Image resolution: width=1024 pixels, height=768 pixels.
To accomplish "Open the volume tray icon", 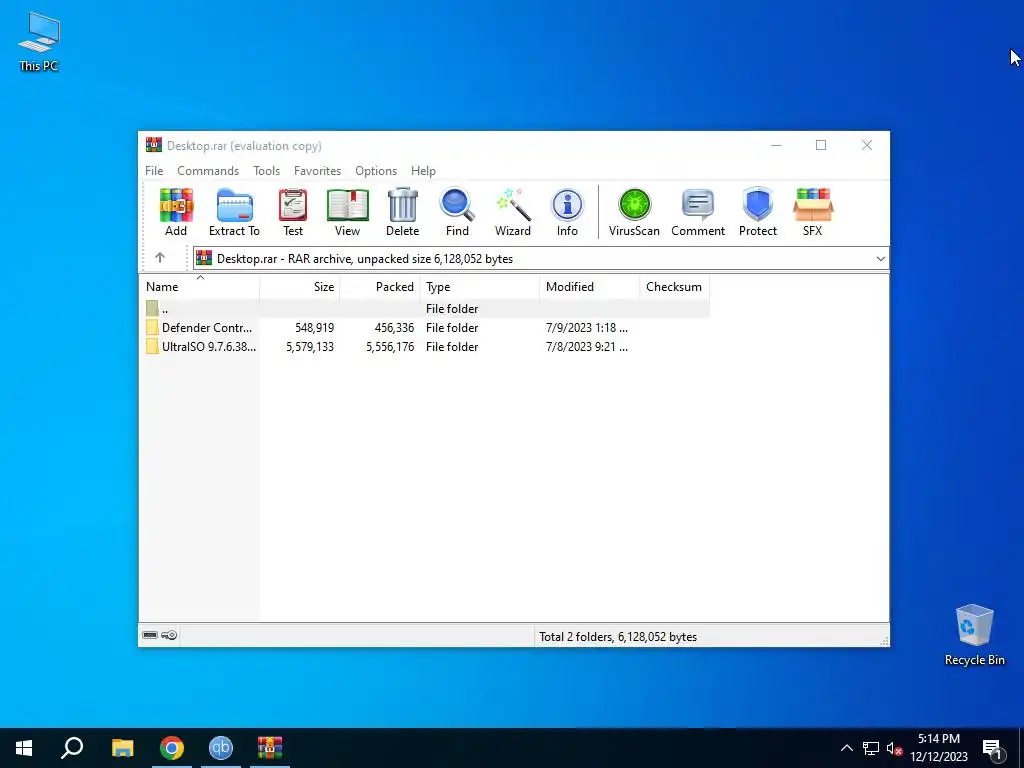I will (x=895, y=748).
